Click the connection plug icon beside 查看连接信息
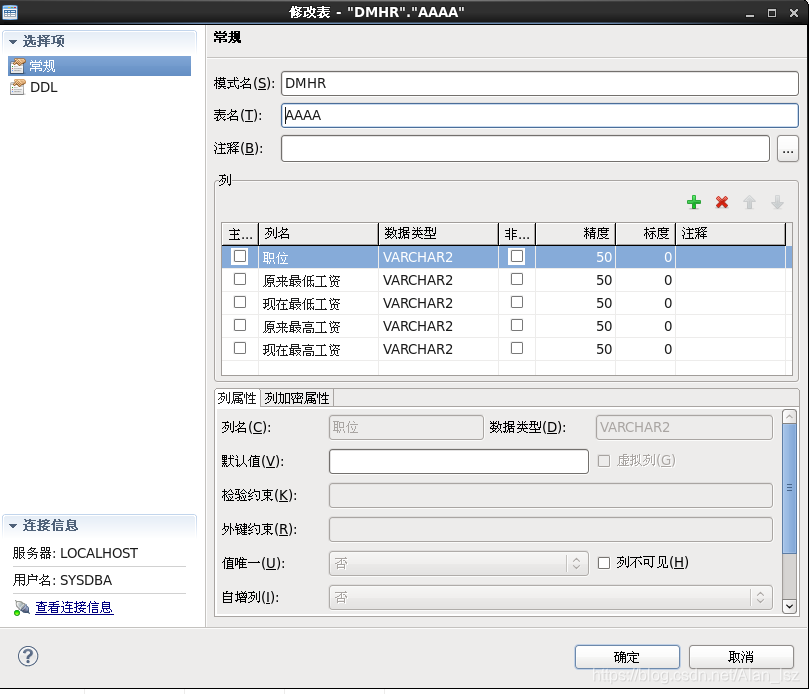The height and width of the screenshot is (694, 809). (21, 608)
